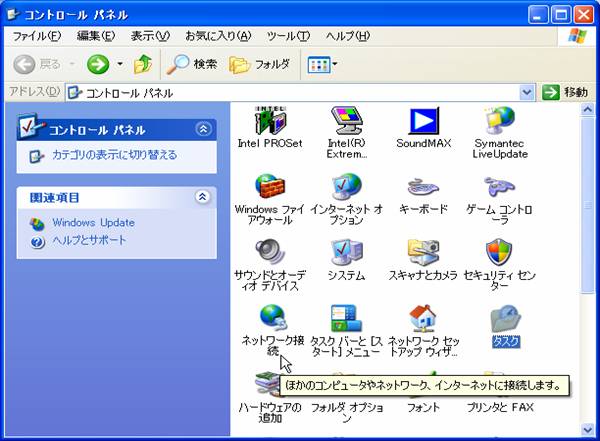Open the ネットワーク セットアップ ウィザード icon
The height and width of the screenshot is (441, 600).
tap(423, 318)
